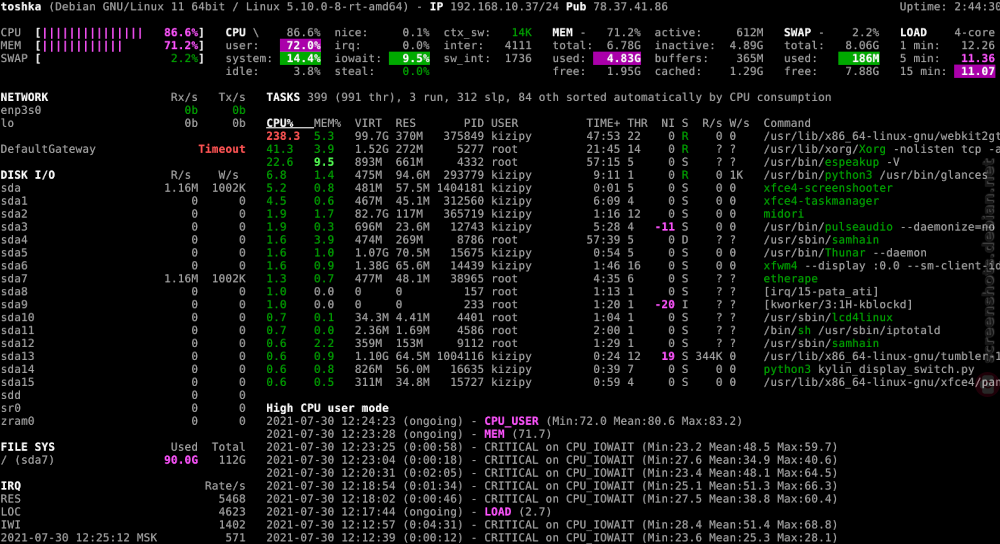Click the High CPU user mode heading
1000x544 pixels.
(x=327, y=408)
